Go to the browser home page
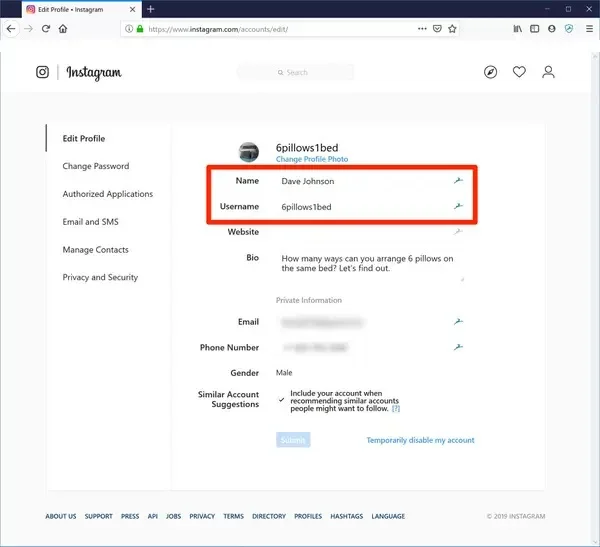The height and width of the screenshot is (547, 600). click(63, 29)
